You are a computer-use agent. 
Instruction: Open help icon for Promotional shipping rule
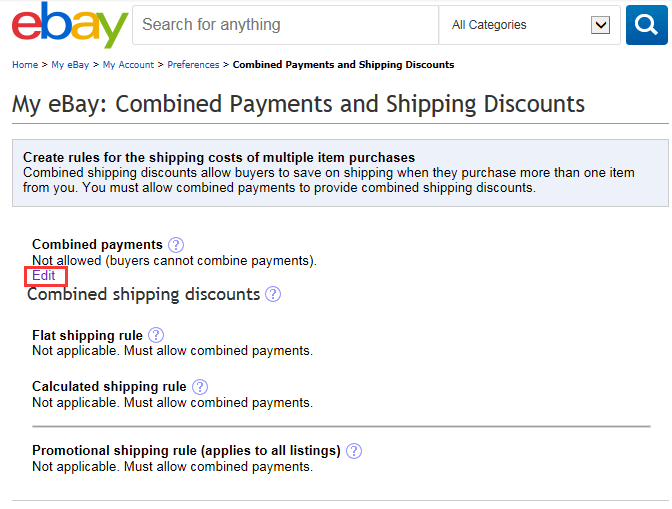[354, 450]
